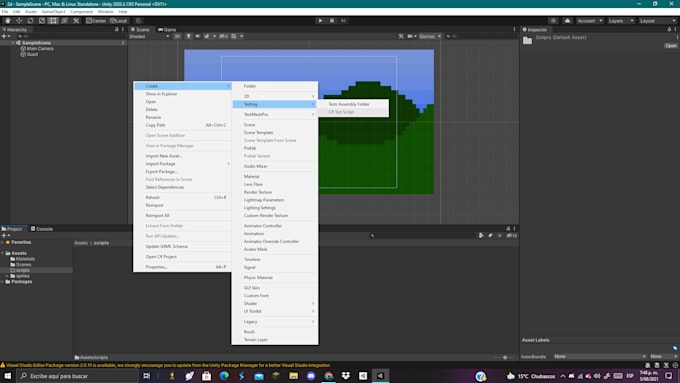Toggle the Scene grid icon

pos(234,36)
